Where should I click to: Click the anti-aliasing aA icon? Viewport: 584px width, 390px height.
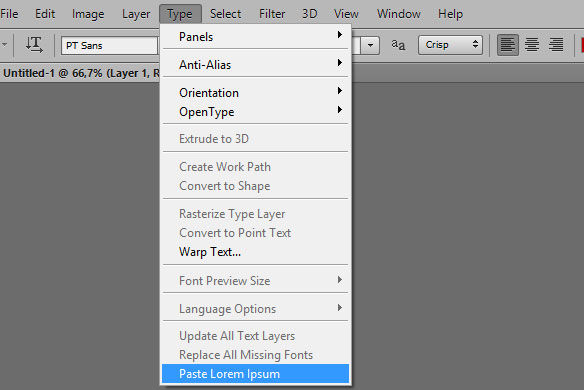[398, 45]
